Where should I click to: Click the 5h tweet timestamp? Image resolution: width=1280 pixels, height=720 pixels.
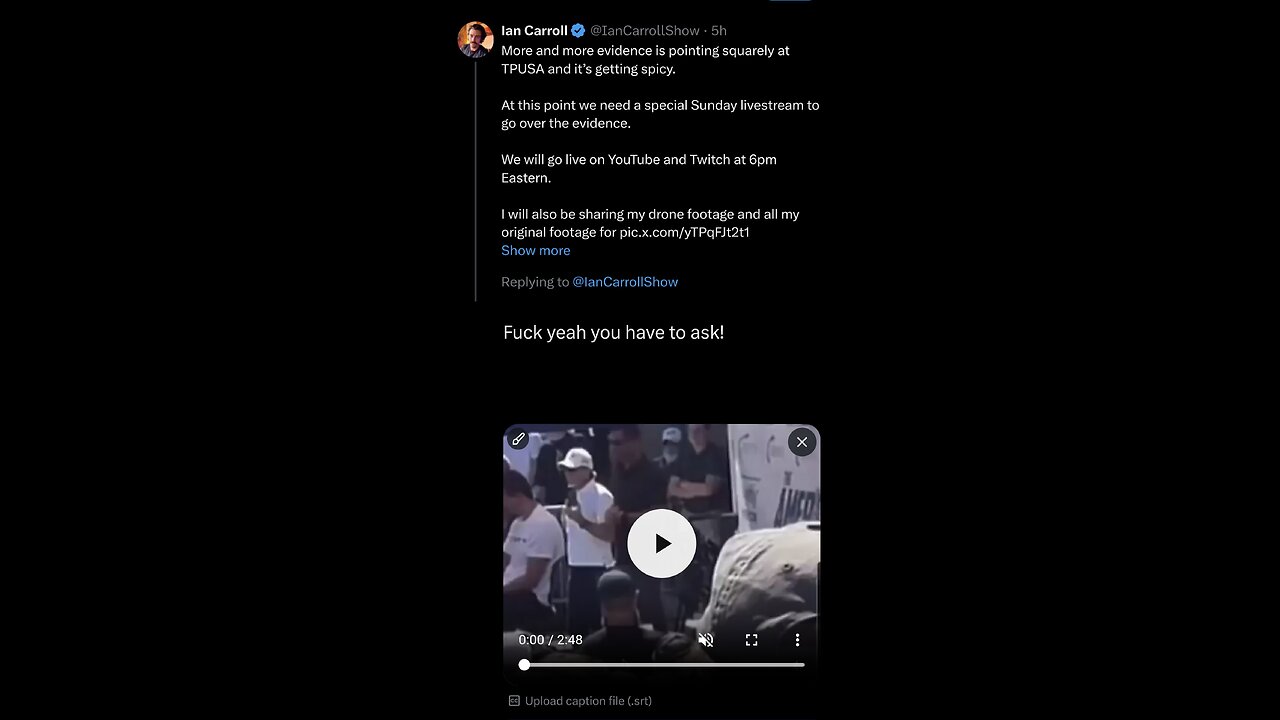tap(719, 31)
